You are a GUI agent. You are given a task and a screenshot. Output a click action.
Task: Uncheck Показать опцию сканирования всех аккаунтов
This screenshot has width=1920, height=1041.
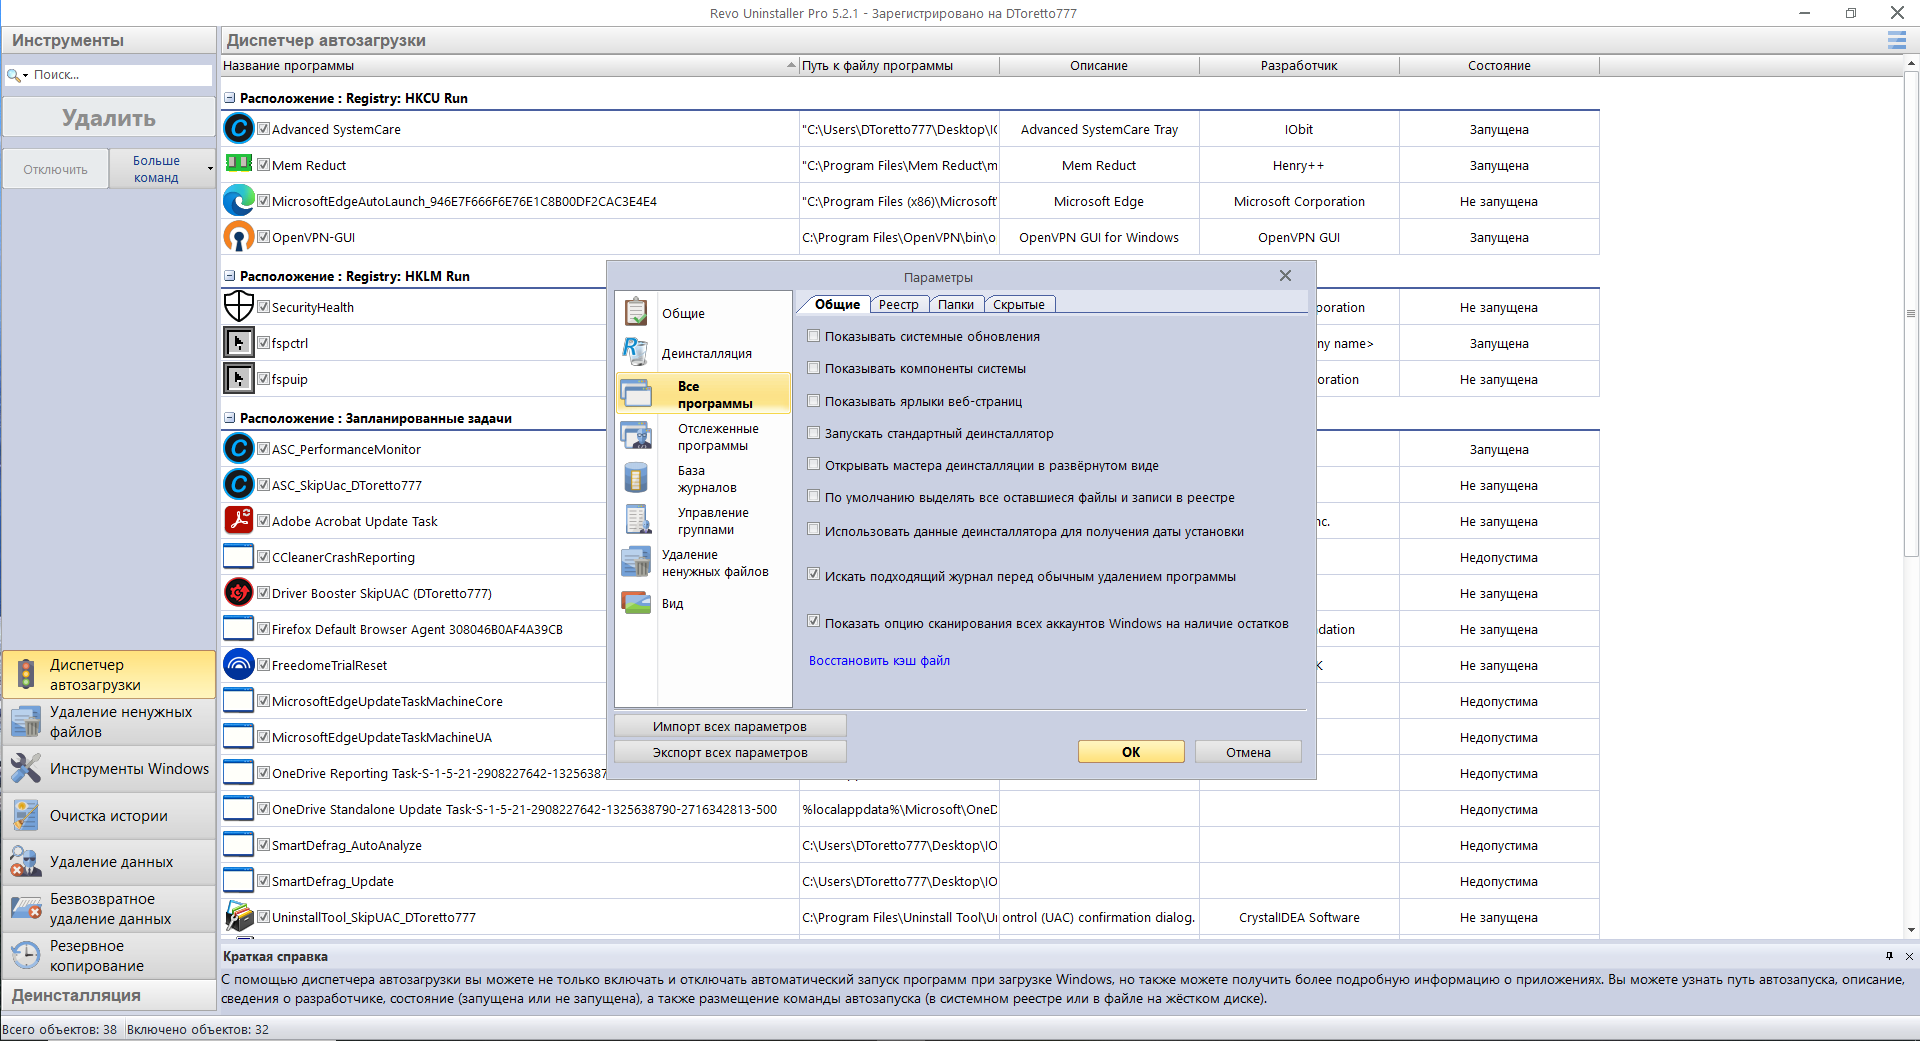(x=813, y=621)
